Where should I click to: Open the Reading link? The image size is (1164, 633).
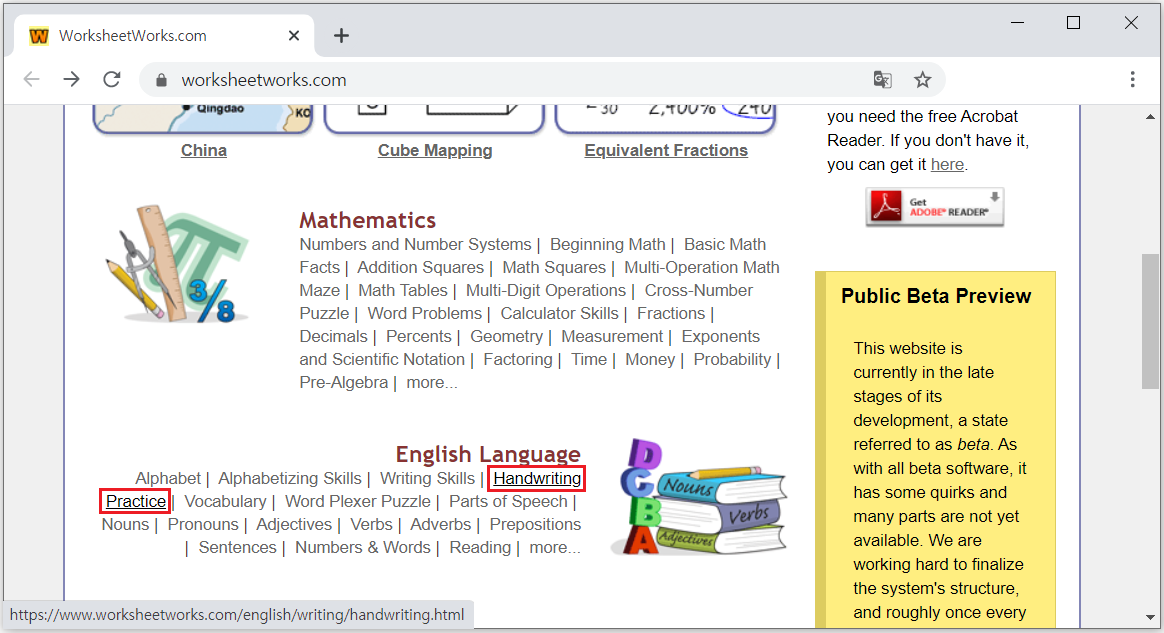pos(480,548)
